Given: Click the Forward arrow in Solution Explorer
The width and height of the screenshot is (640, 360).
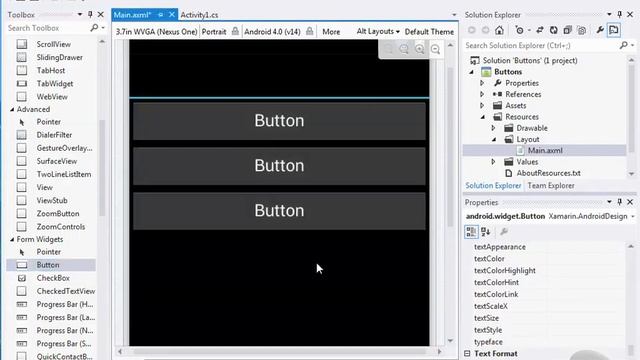Looking at the screenshot, I should 485,30.
